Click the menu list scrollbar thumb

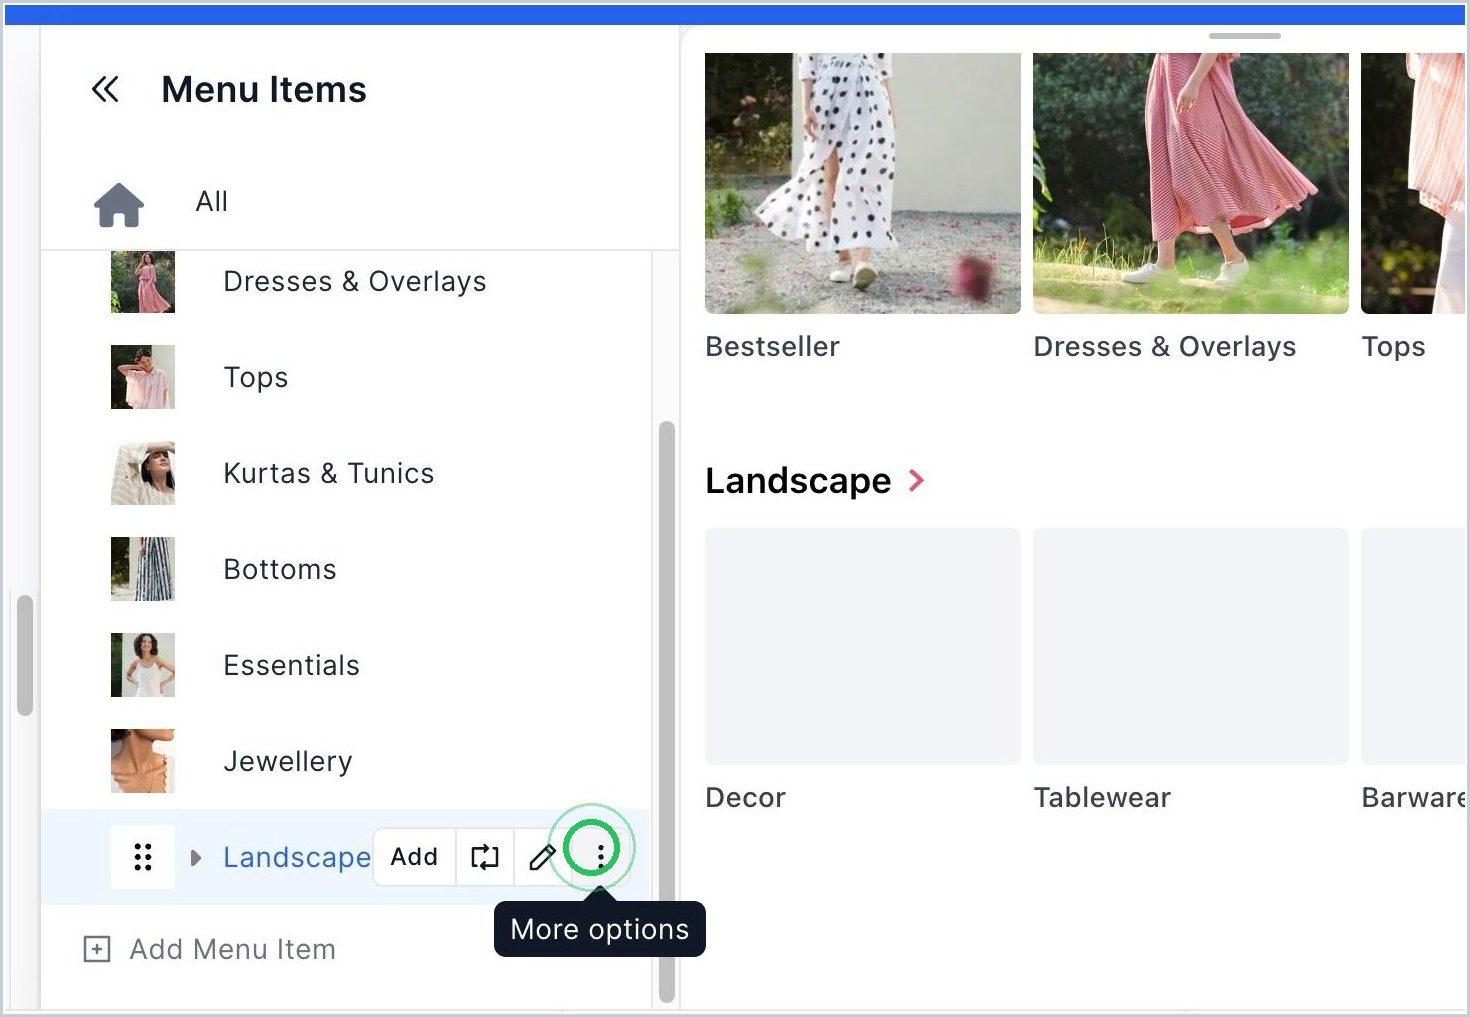(667, 712)
